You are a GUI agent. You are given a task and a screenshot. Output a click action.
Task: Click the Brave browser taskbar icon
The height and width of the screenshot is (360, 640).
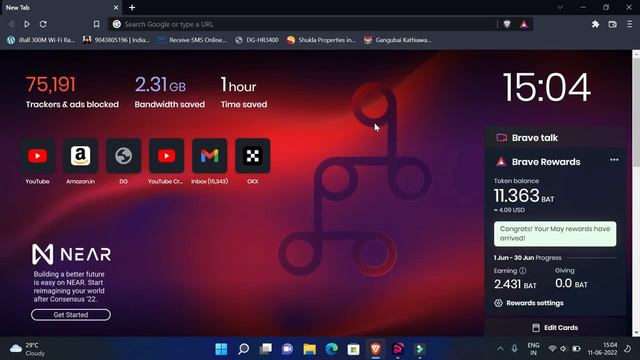[376, 349]
